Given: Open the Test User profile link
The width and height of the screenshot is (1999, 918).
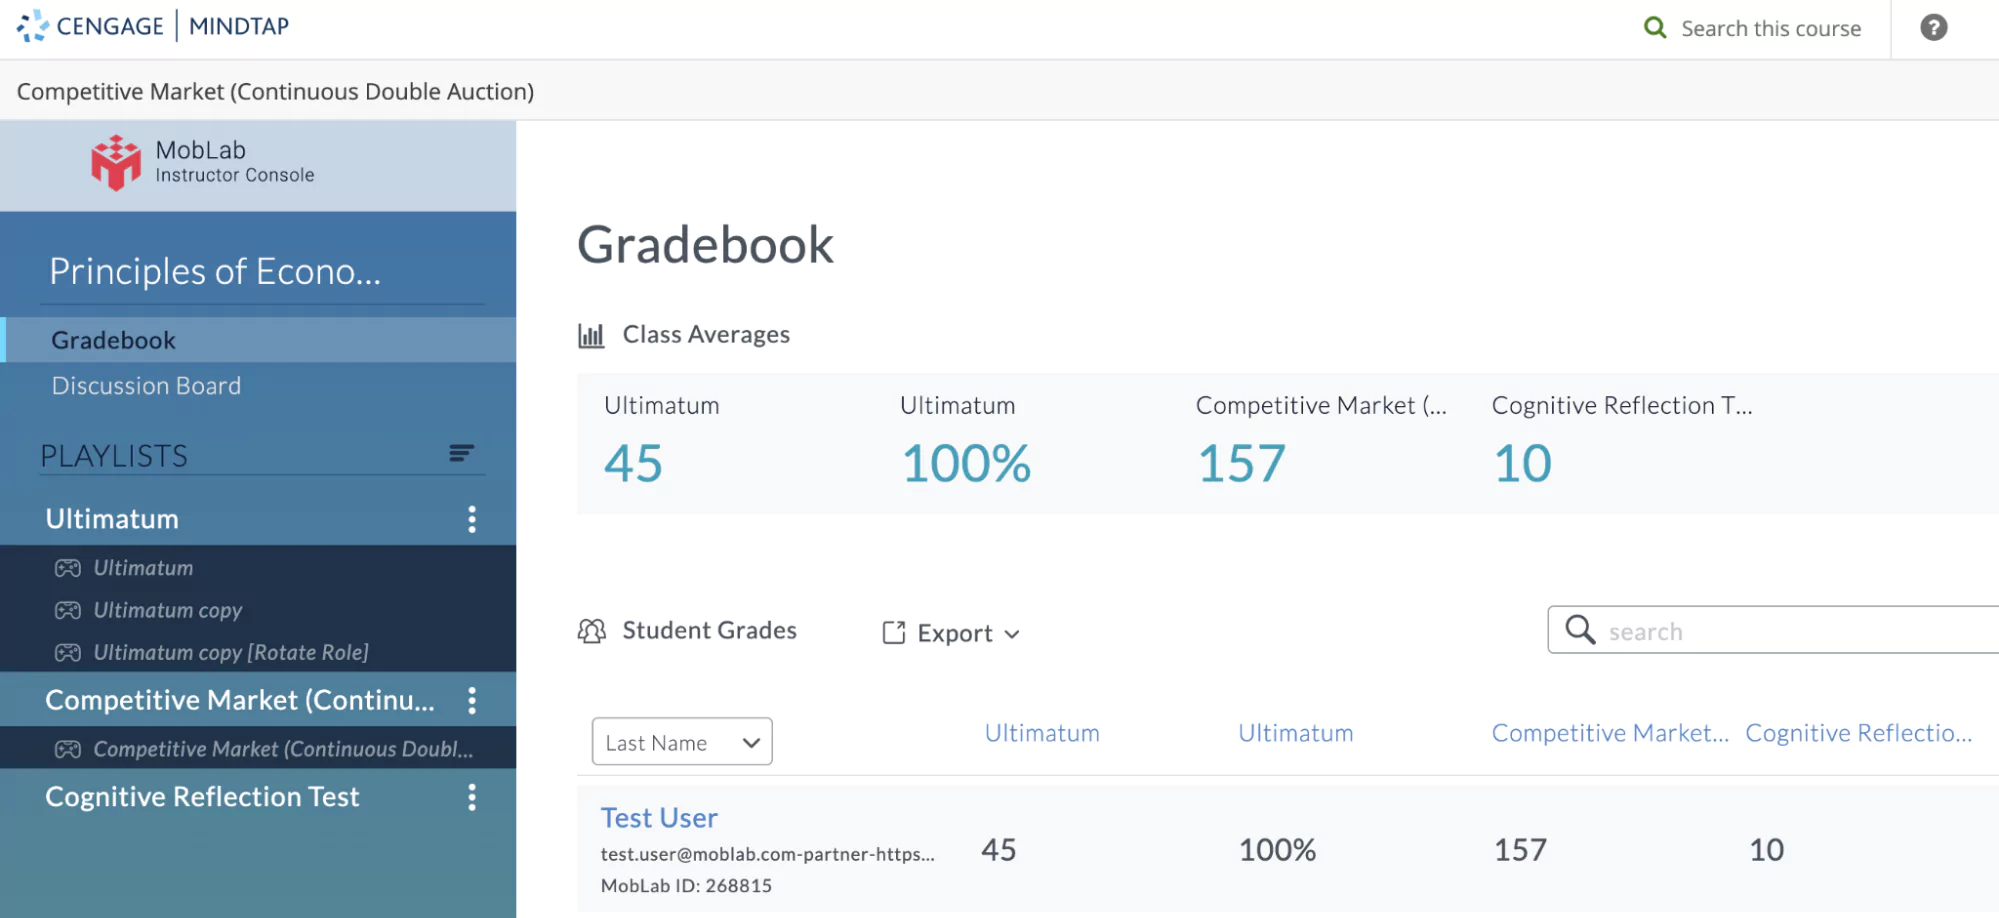Looking at the screenshot, I should click(659, 817).
